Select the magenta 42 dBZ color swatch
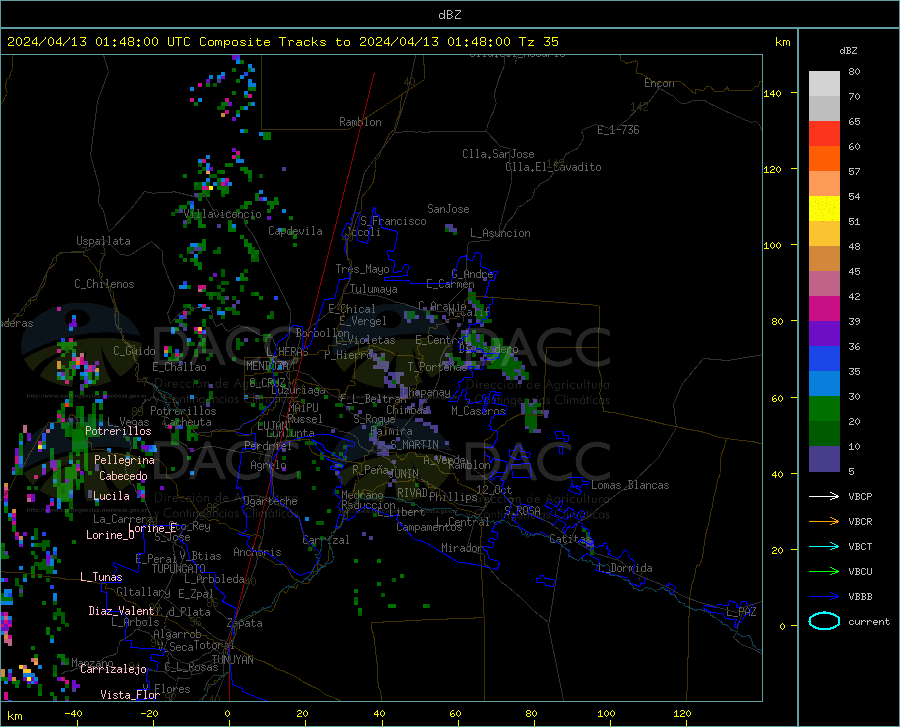Viewport: 900px width, 727px height. coord(824,309)
